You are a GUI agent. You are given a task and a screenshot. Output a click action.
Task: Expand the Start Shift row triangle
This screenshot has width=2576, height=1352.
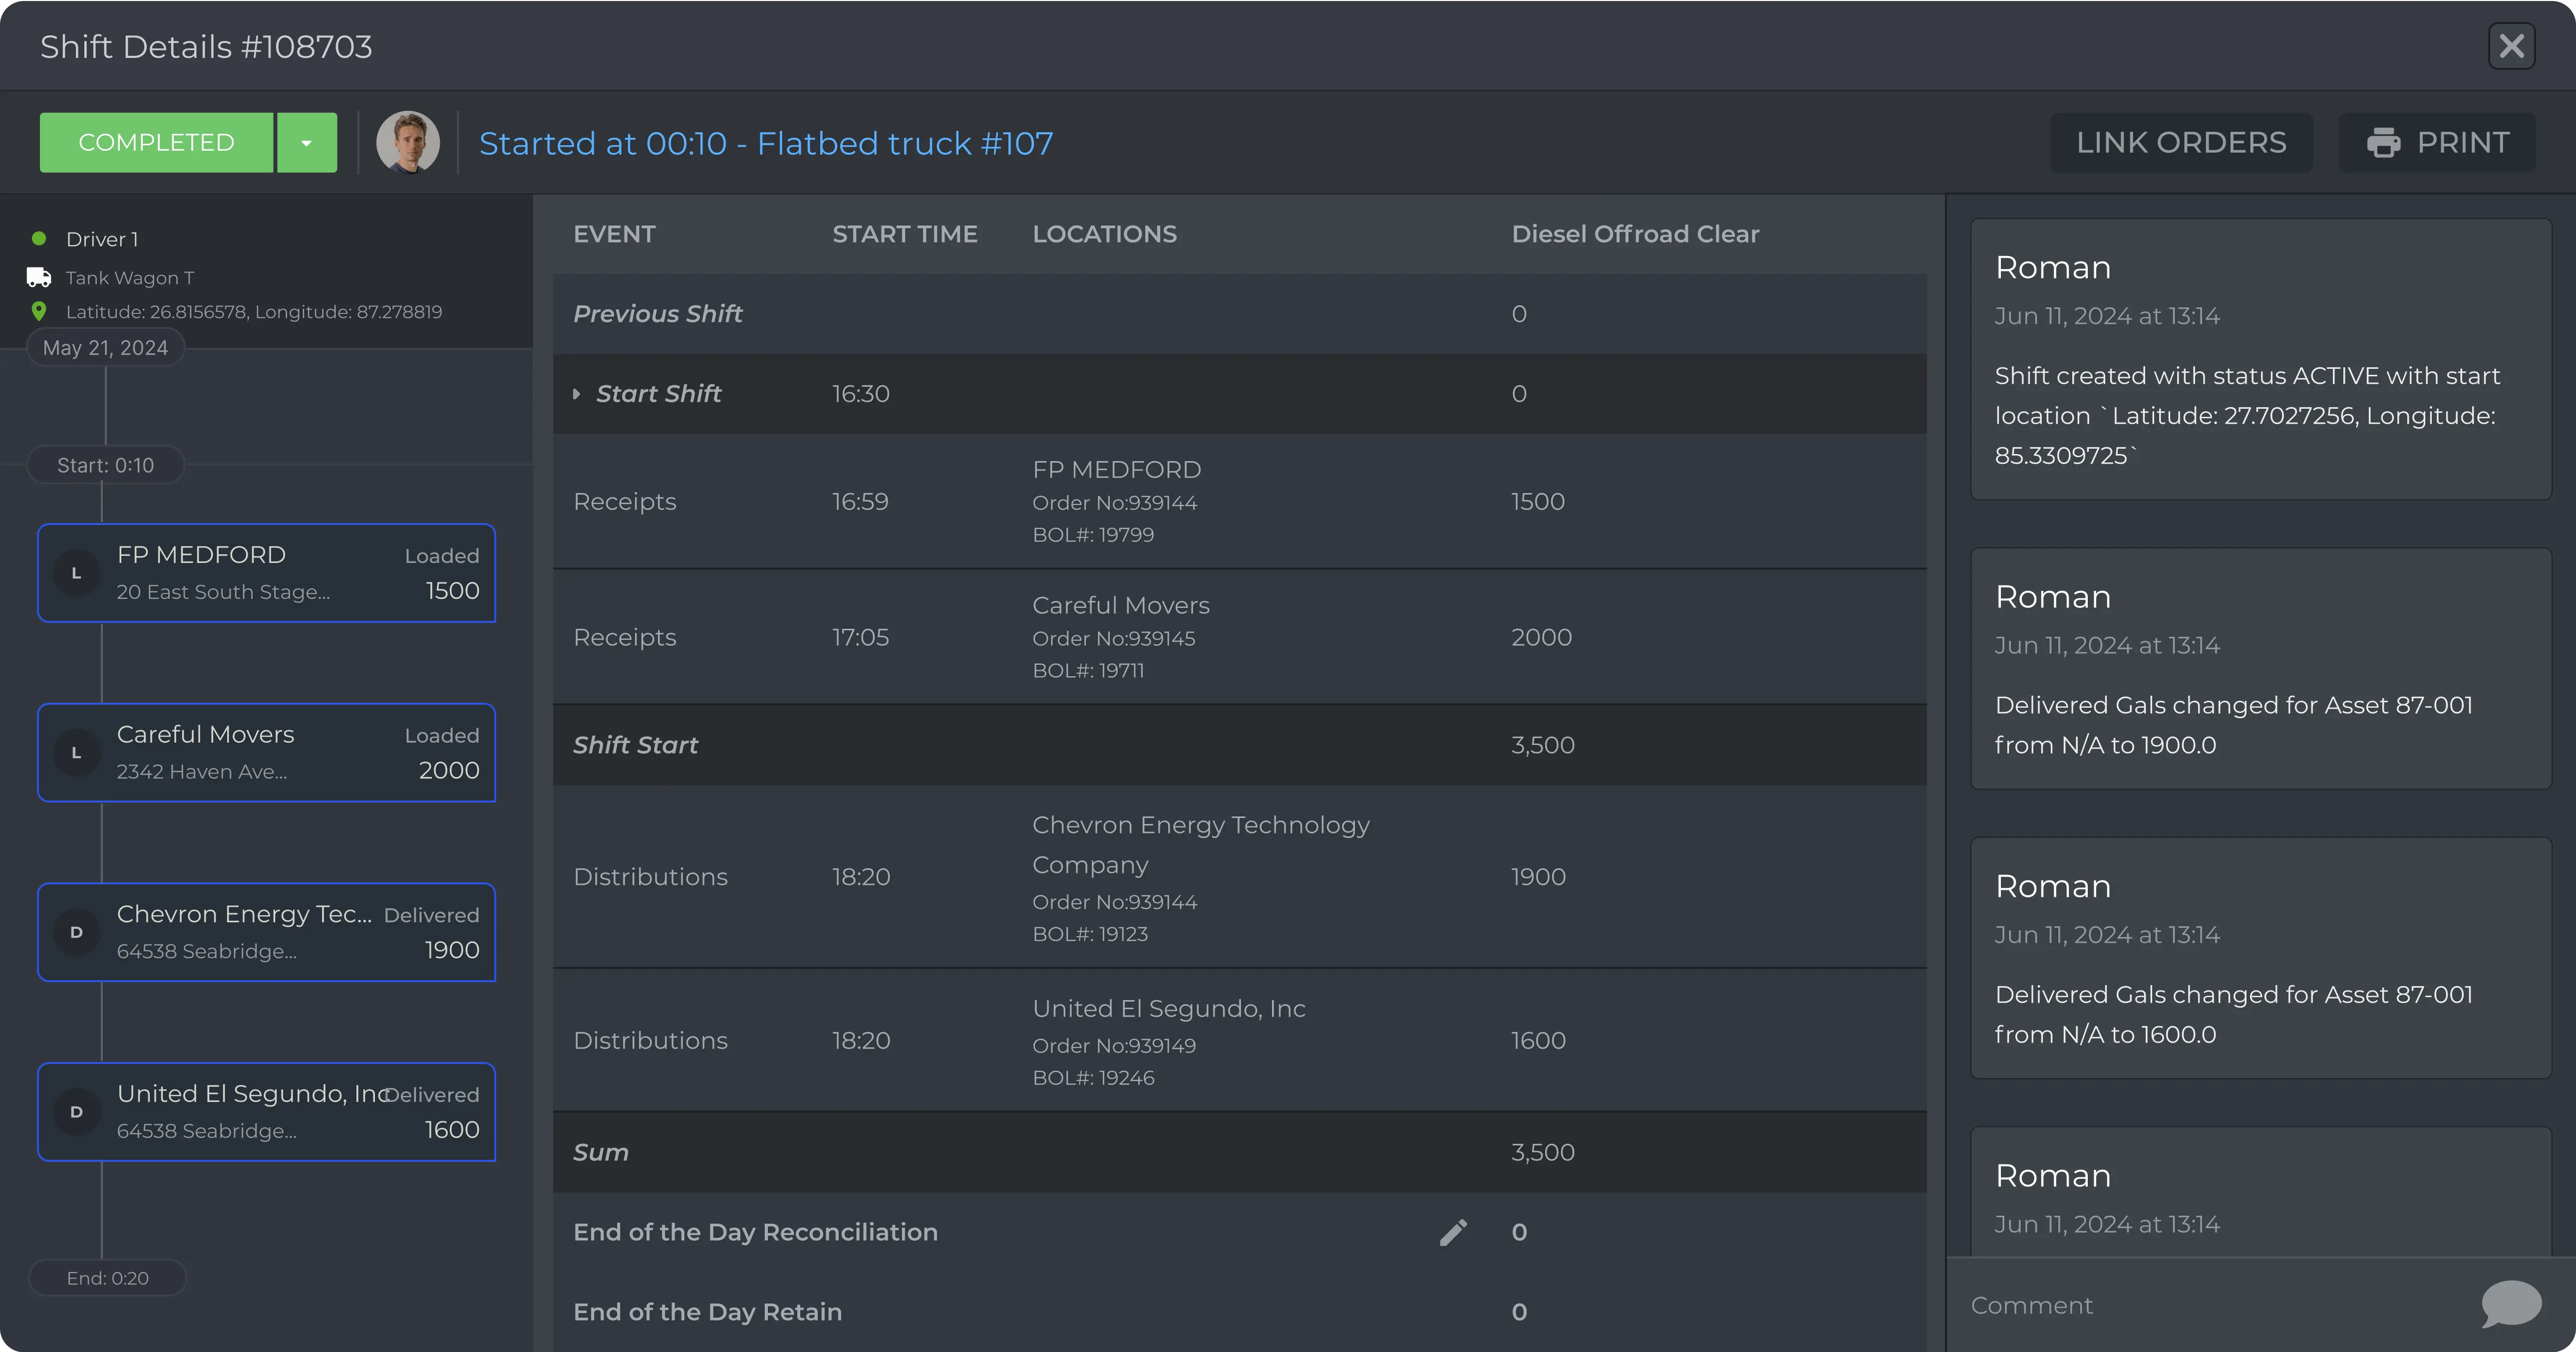[x=577, y=394]
